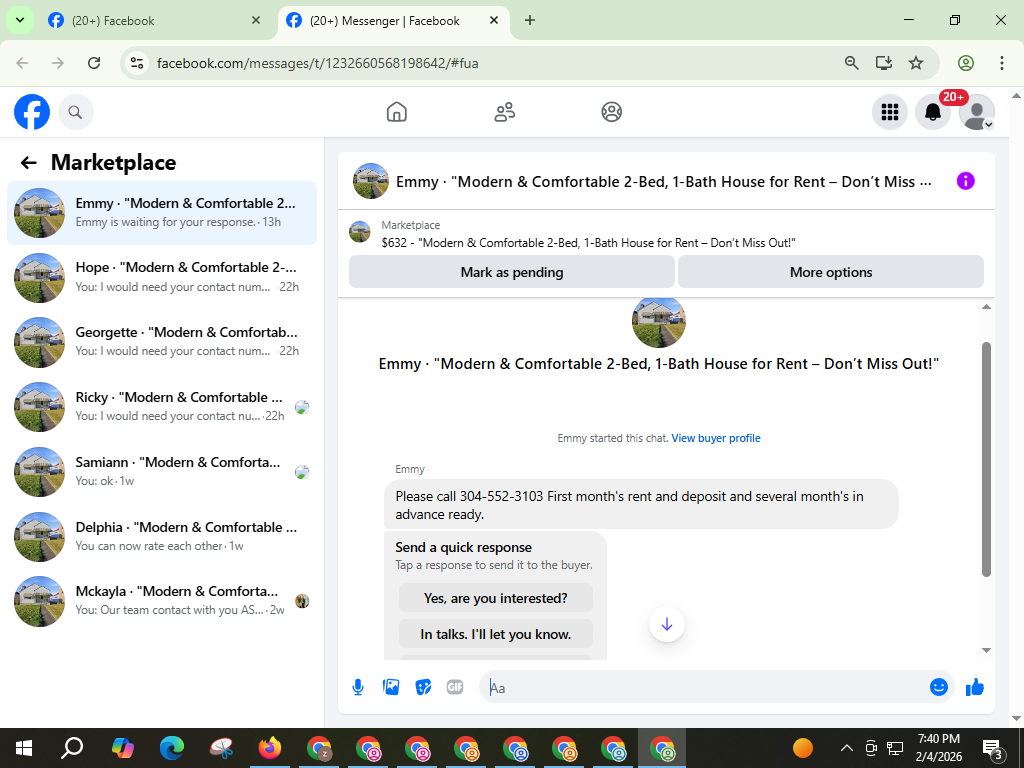Open the Friends icon in top bar
This screenshot has height=768, width=1024.
click(504, 112)
